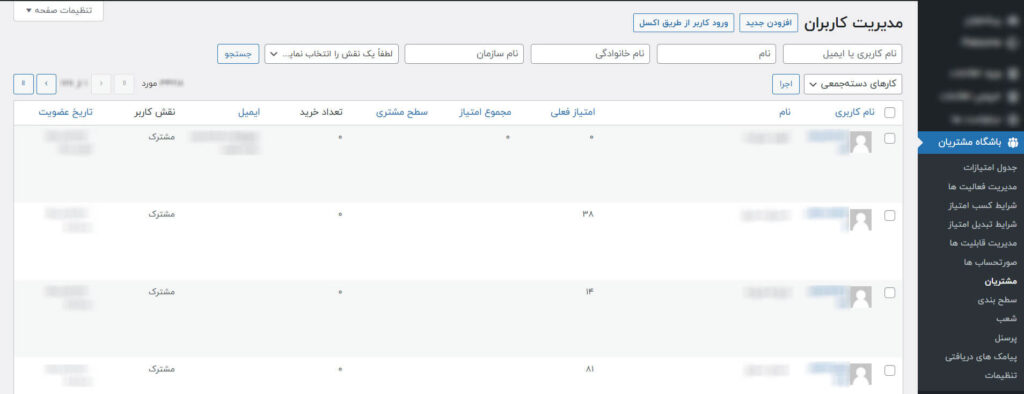
Task: Click the نام first-name filter field
Action: pos(716,54)
